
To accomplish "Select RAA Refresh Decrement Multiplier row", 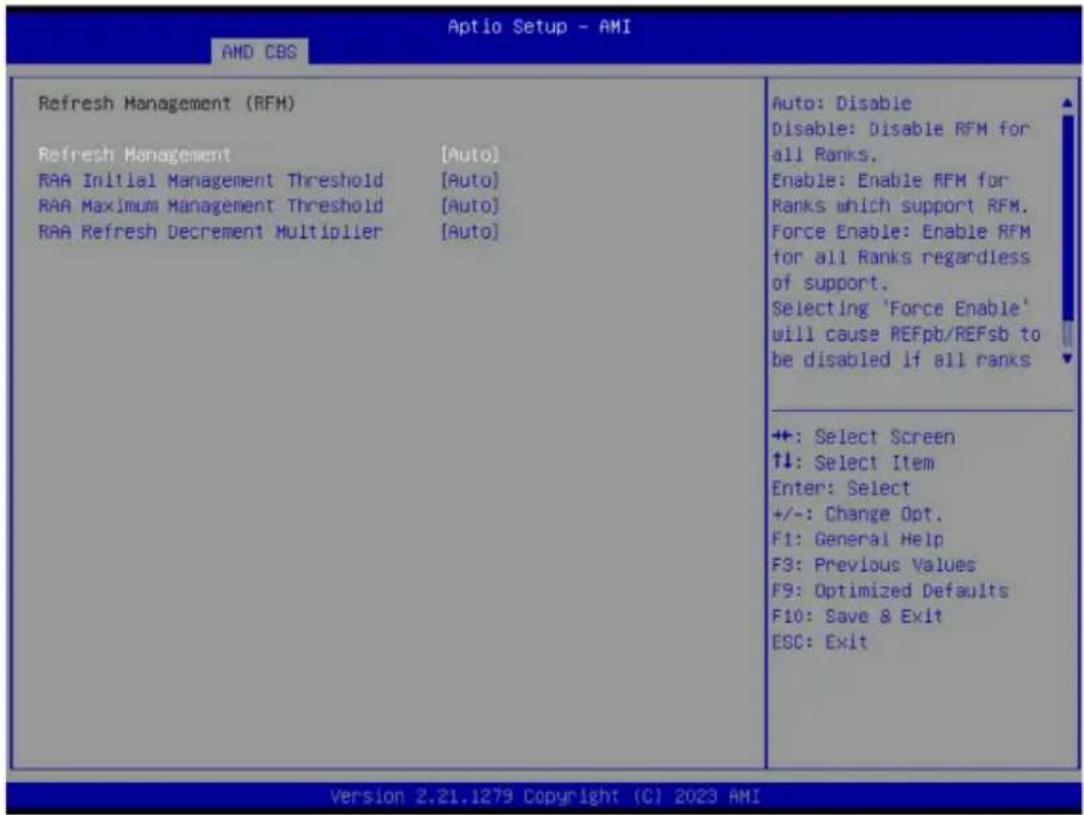I will 268,232.
